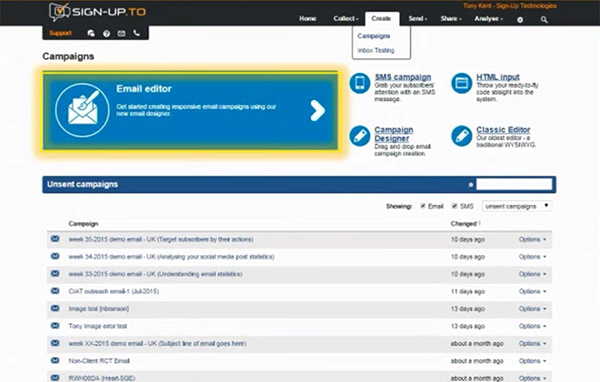Select Inbox Testing from Create menu
Viewport: 600px width, 382px height.
click(x=376, y=51)
